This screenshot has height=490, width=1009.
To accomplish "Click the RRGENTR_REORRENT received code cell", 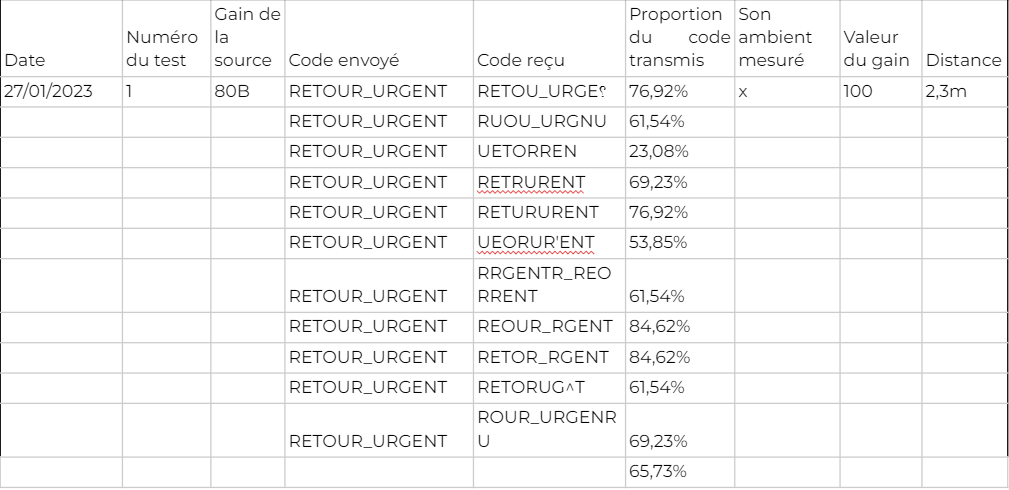I will pyautogui.click(x=550, y=285).
